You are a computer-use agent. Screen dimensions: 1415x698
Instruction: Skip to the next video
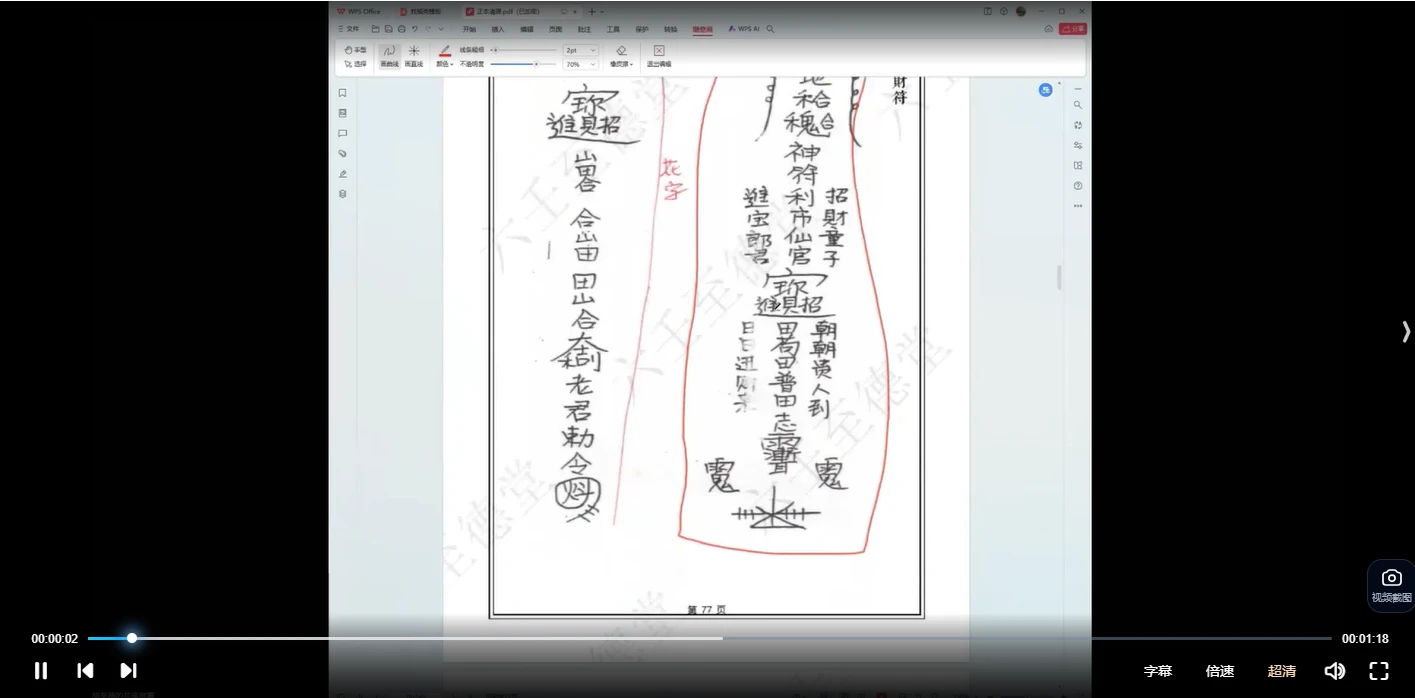pyautogui.click(x=128, y=671)
